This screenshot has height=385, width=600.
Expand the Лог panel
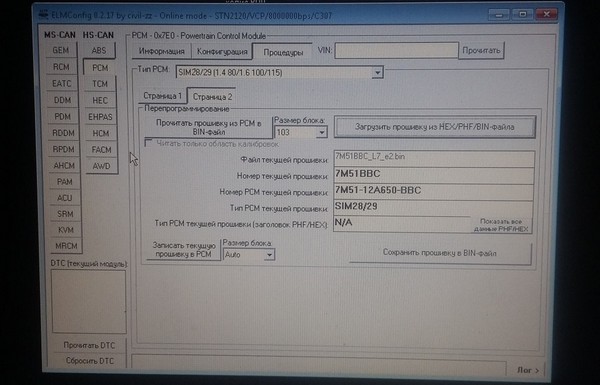click(x=528, y=370)
